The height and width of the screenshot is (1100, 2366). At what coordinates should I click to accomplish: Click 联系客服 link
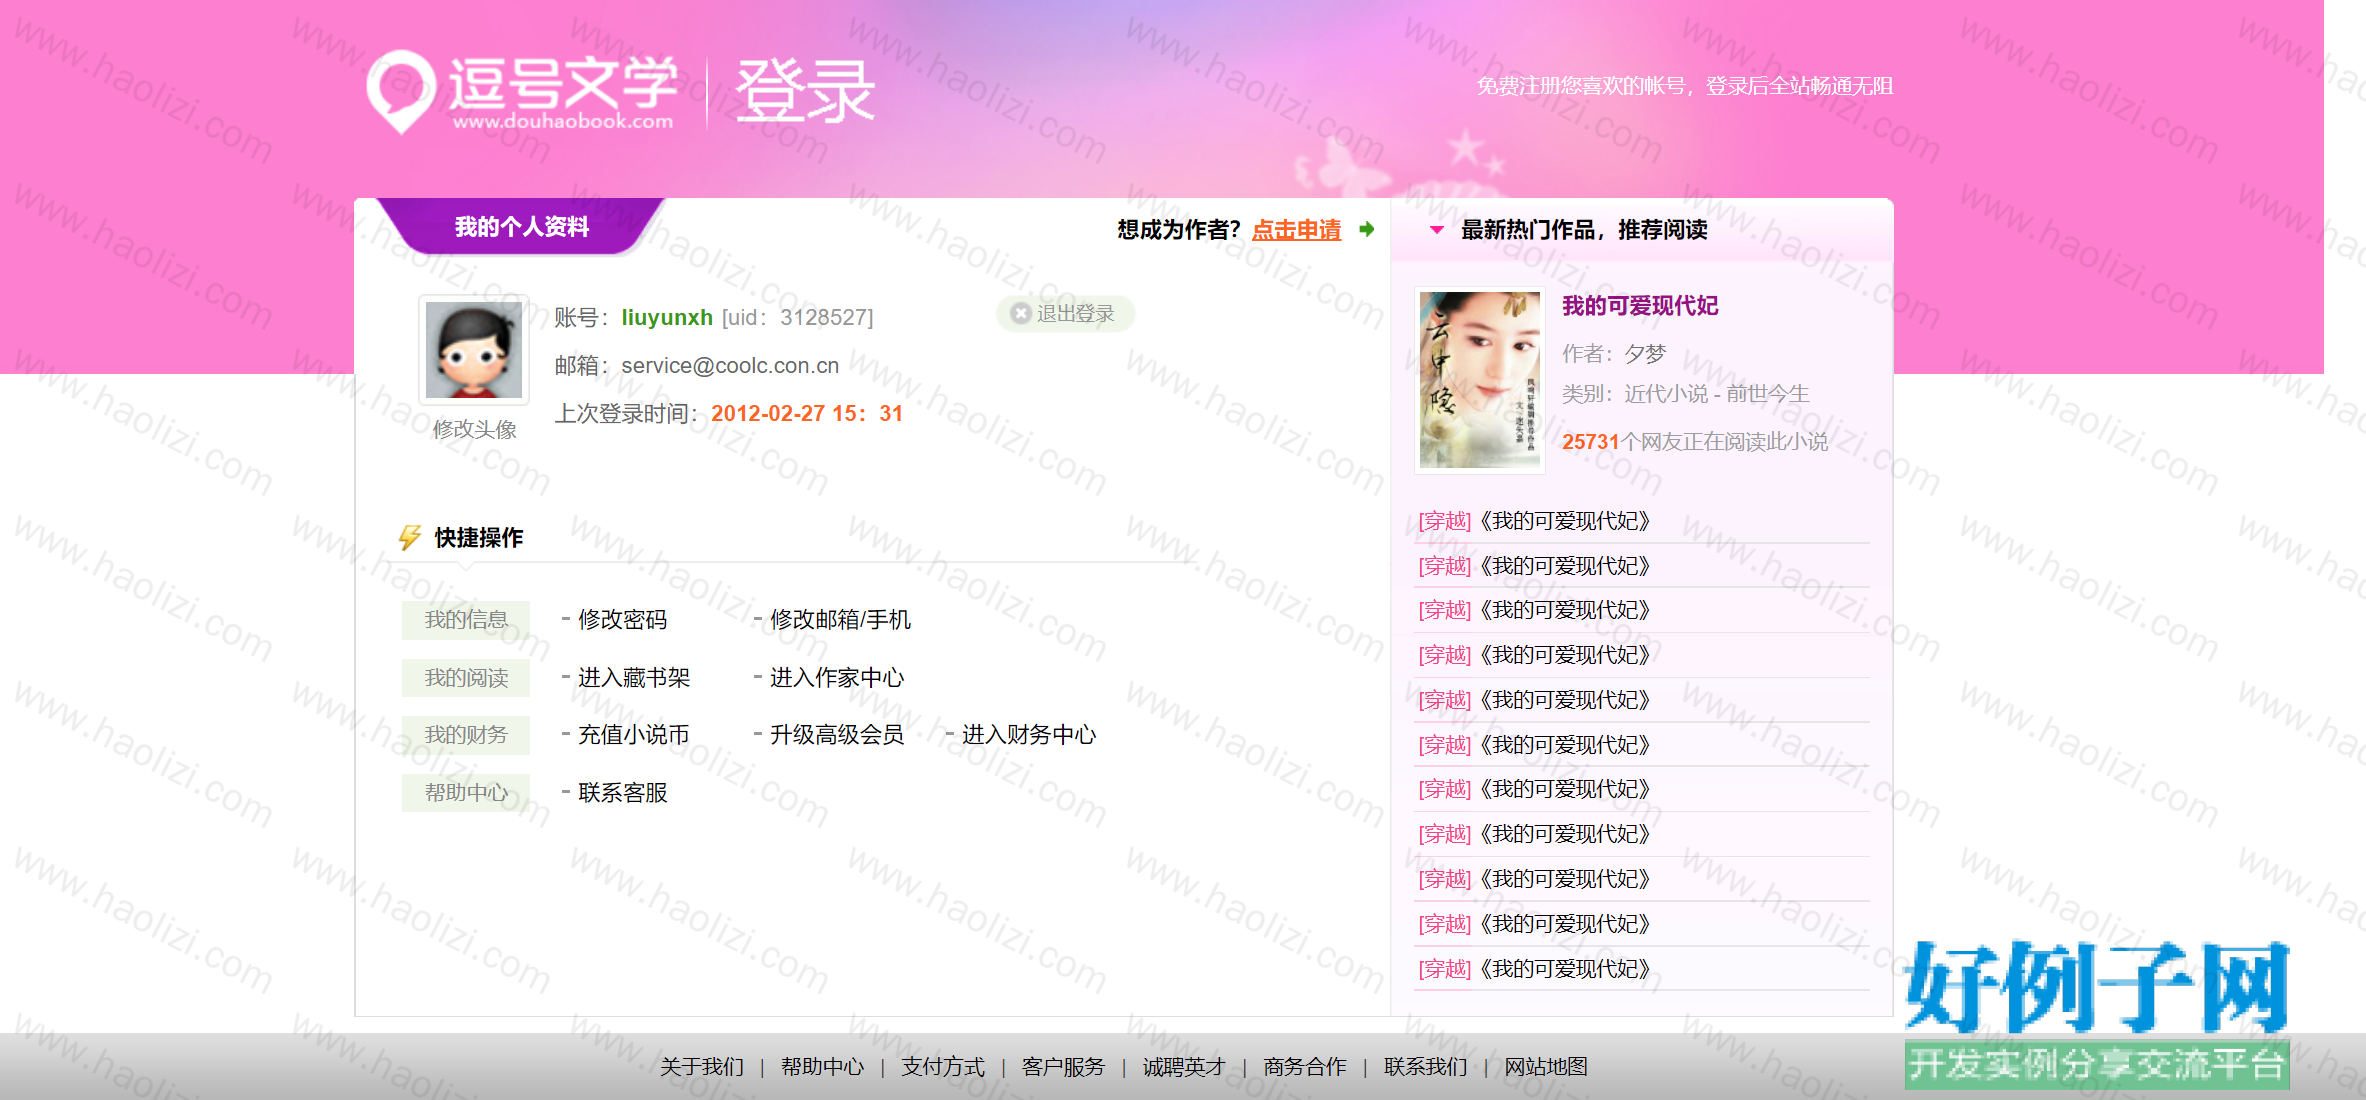[622, 793]
